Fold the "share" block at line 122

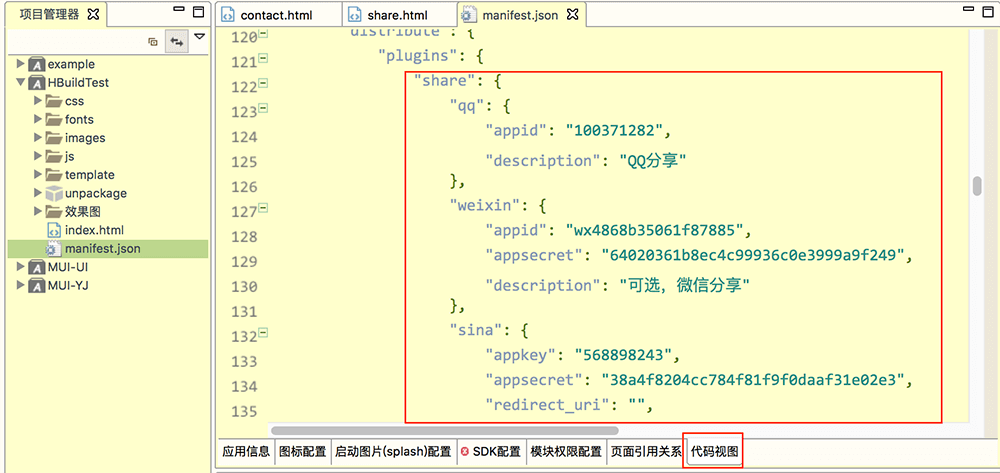[x=263, y=86]
